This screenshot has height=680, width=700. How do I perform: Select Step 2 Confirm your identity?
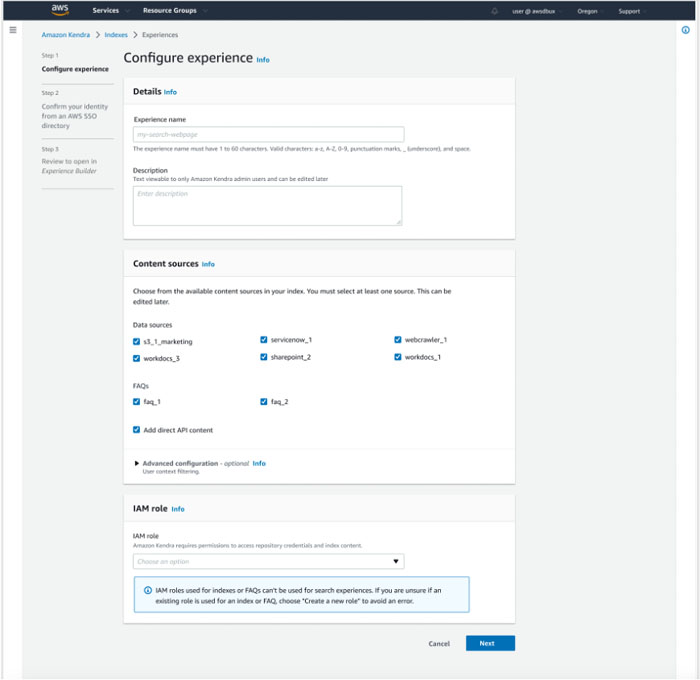(75, 116)
